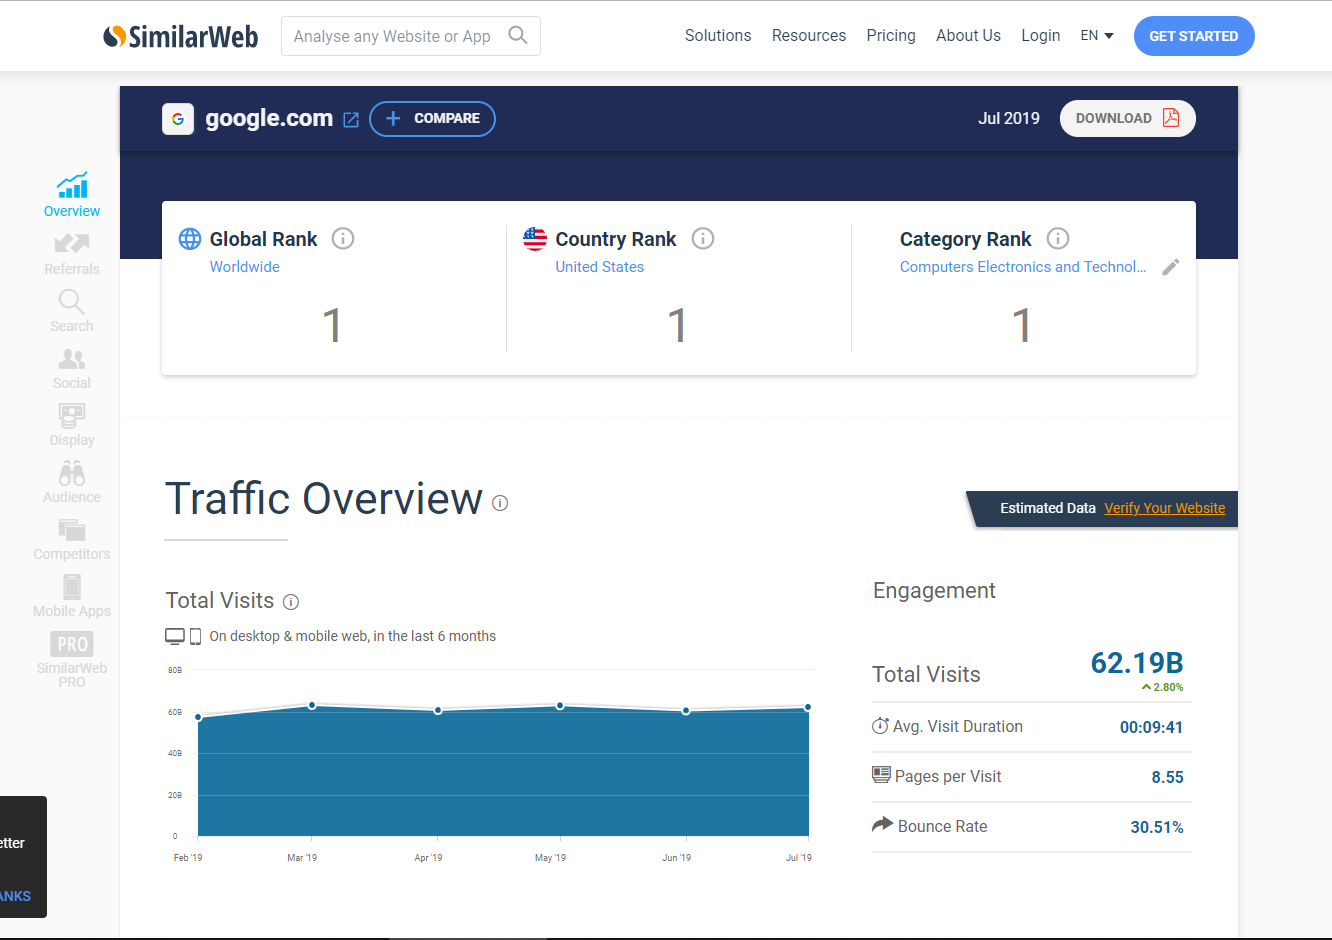The width and height of the screenshot is (1332, 940).
Task: Open google.com via external link icon
Action: click(x=351, y=120)
